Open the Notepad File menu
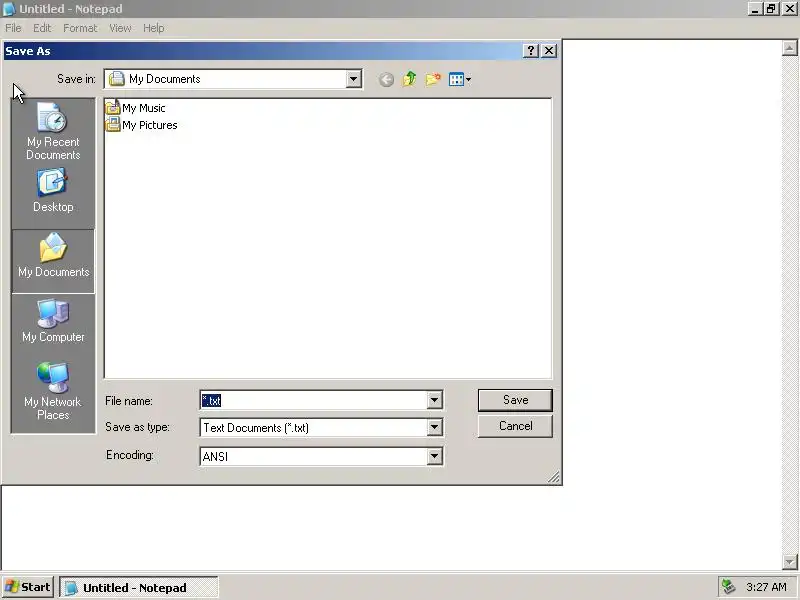Viewport: 800px width, 600px height. [x=13, y=28]
